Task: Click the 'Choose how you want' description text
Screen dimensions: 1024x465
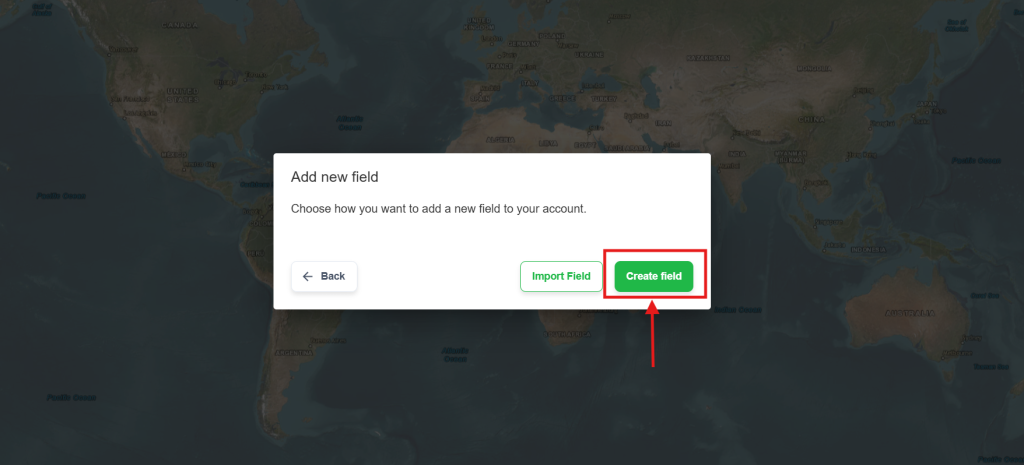Action: click(x=437, y=209)
